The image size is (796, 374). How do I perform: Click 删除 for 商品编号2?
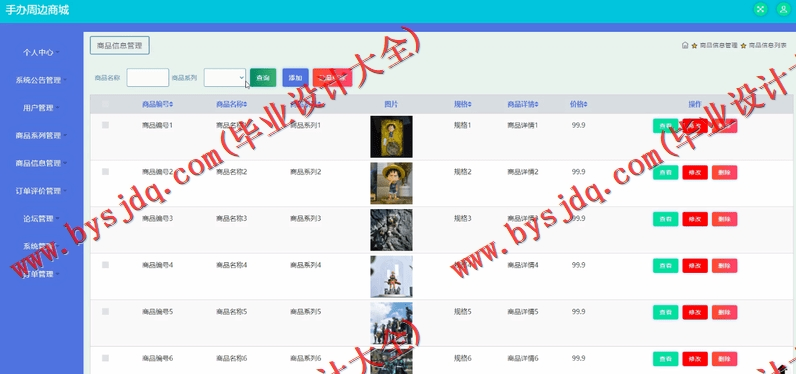coord(724,173)
